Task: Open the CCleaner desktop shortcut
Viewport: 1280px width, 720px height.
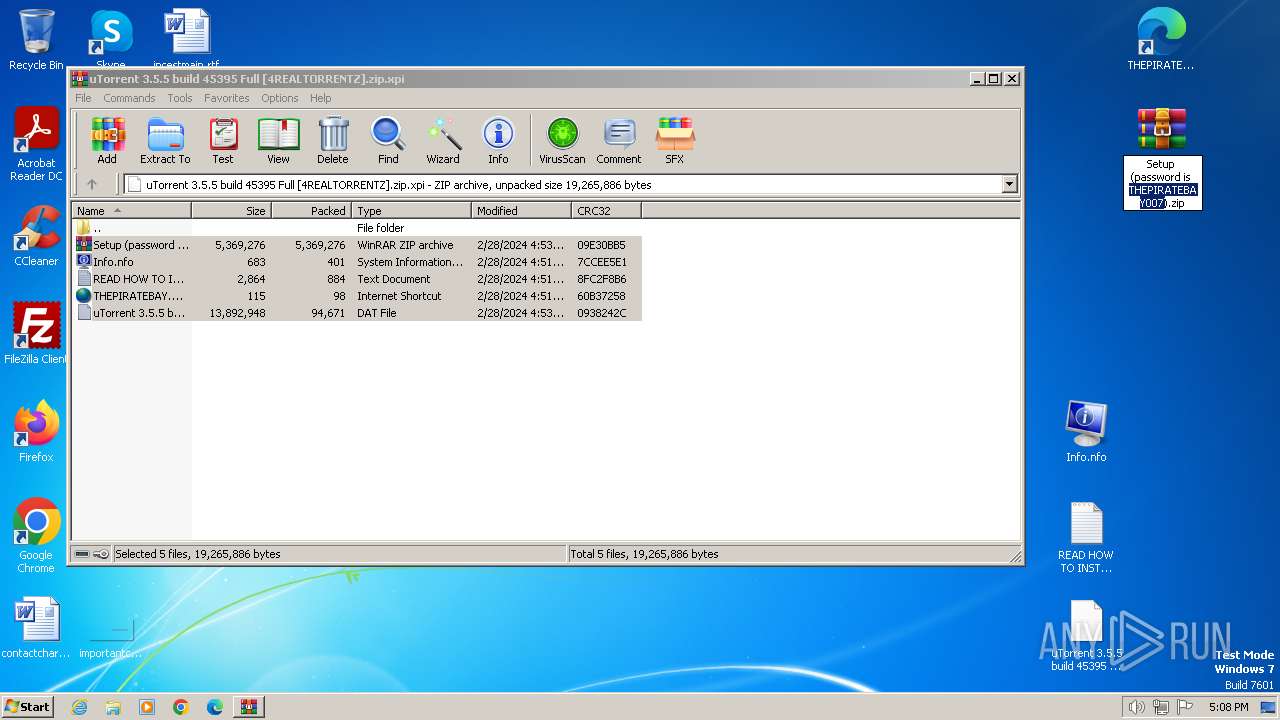Action: [36, 235]
